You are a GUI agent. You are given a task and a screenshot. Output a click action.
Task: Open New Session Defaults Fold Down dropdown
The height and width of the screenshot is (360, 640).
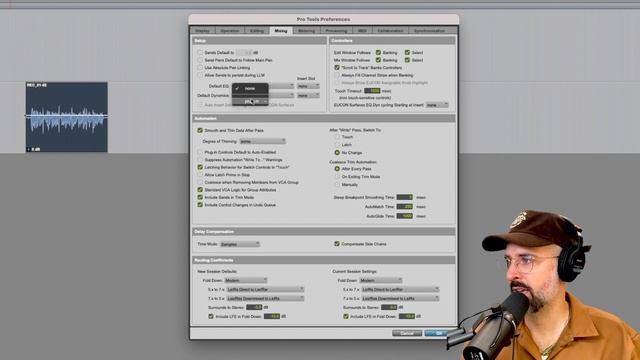(245, 280)
